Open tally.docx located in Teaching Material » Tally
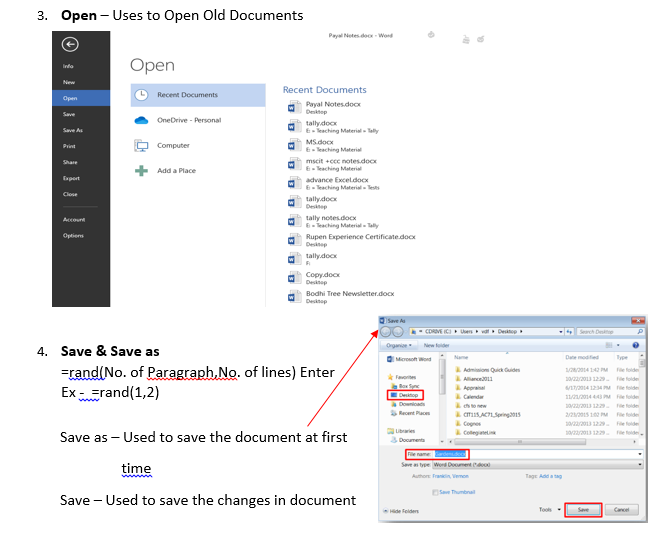 pyautogui.click(x=333, y=126)
